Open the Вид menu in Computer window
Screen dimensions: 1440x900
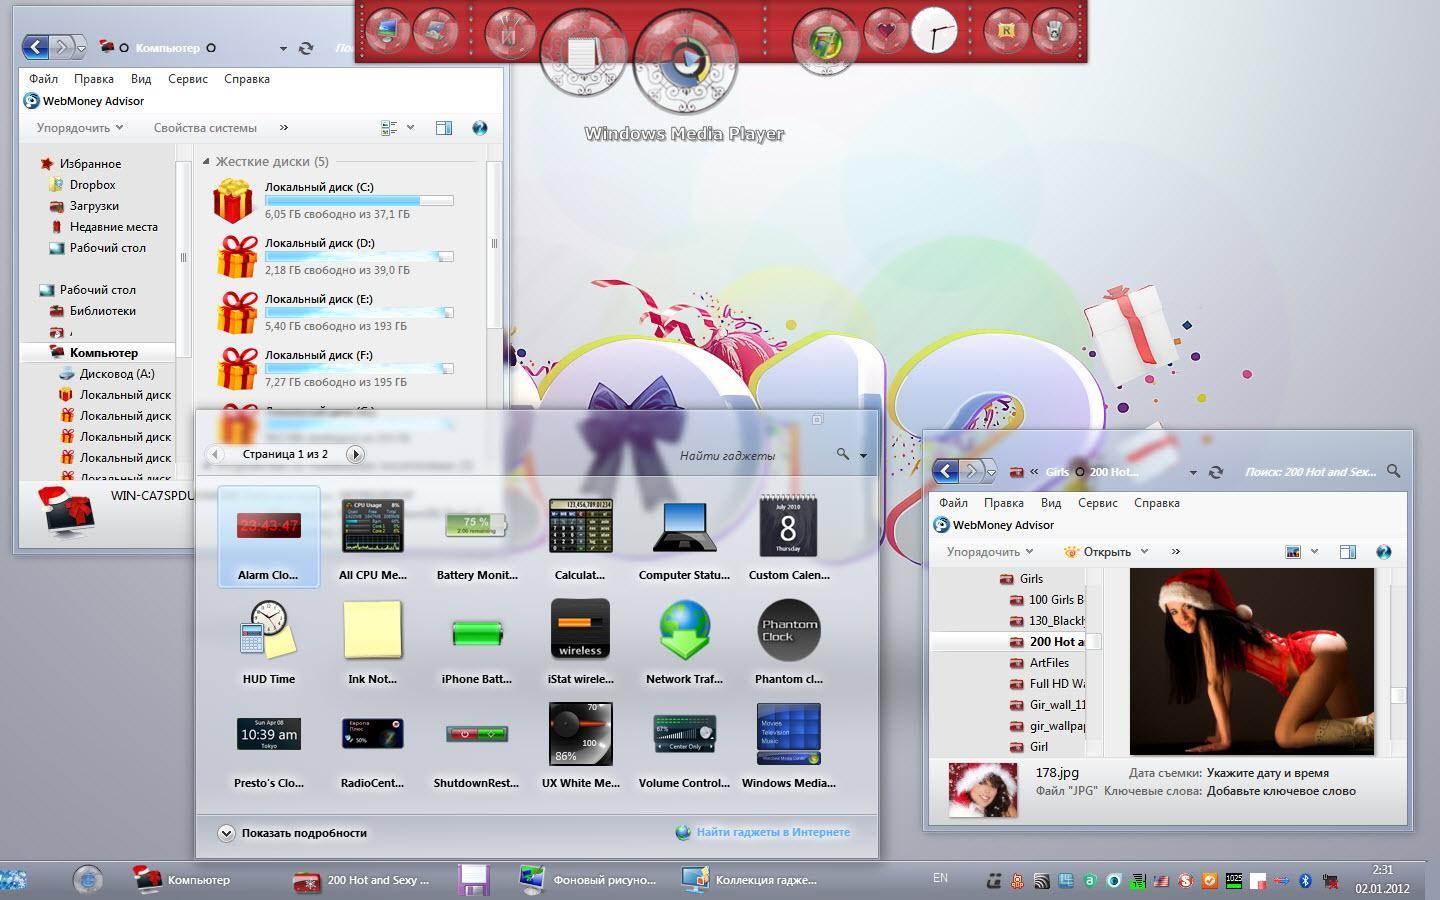point(141,79)
